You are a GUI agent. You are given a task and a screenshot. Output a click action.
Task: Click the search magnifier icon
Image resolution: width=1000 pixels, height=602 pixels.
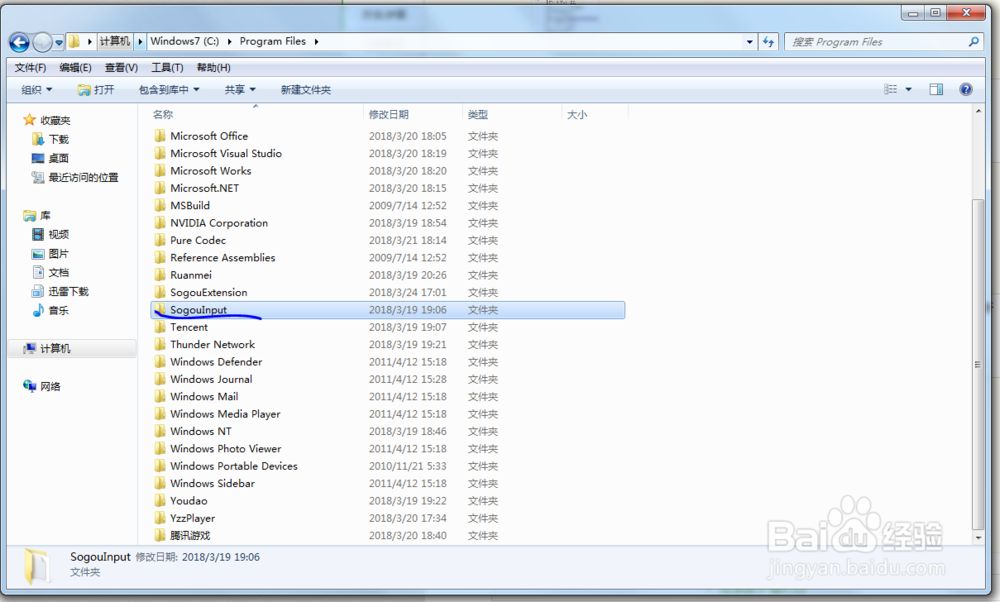pyautogui.click(x=973, y=42)
